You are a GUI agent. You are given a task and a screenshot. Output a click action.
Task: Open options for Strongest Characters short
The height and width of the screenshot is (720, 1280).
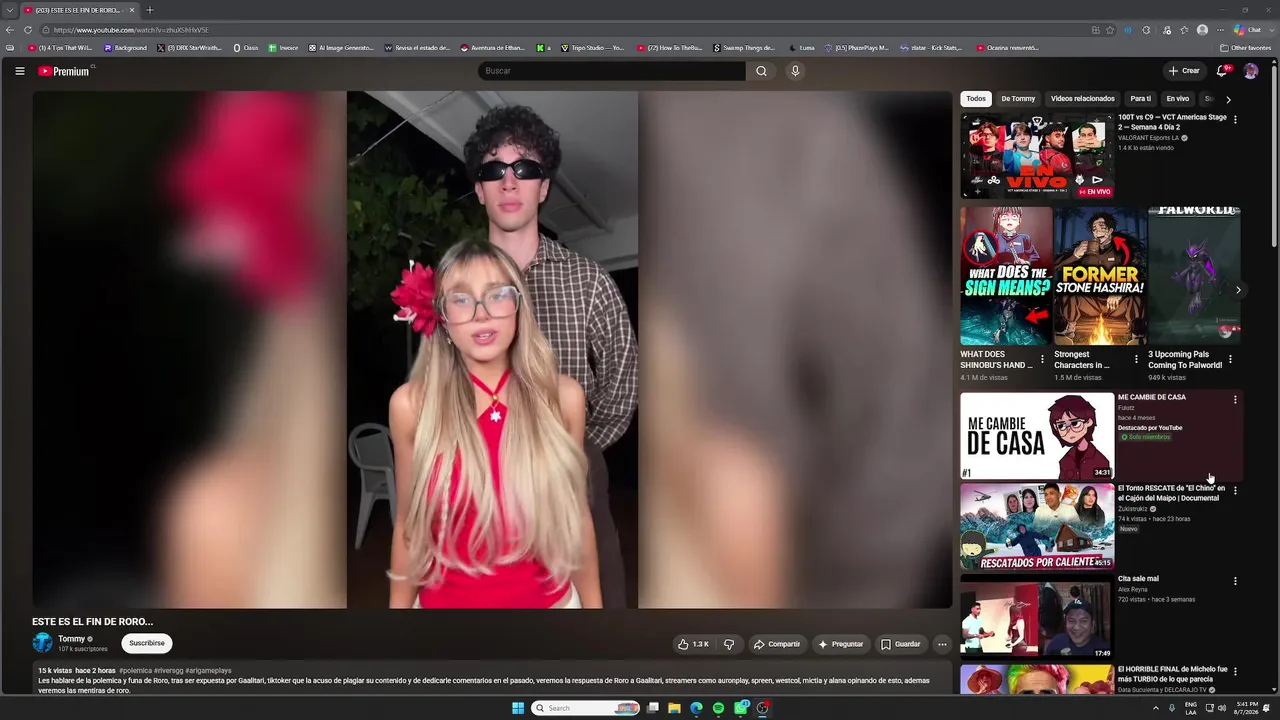coord(1136,359)
